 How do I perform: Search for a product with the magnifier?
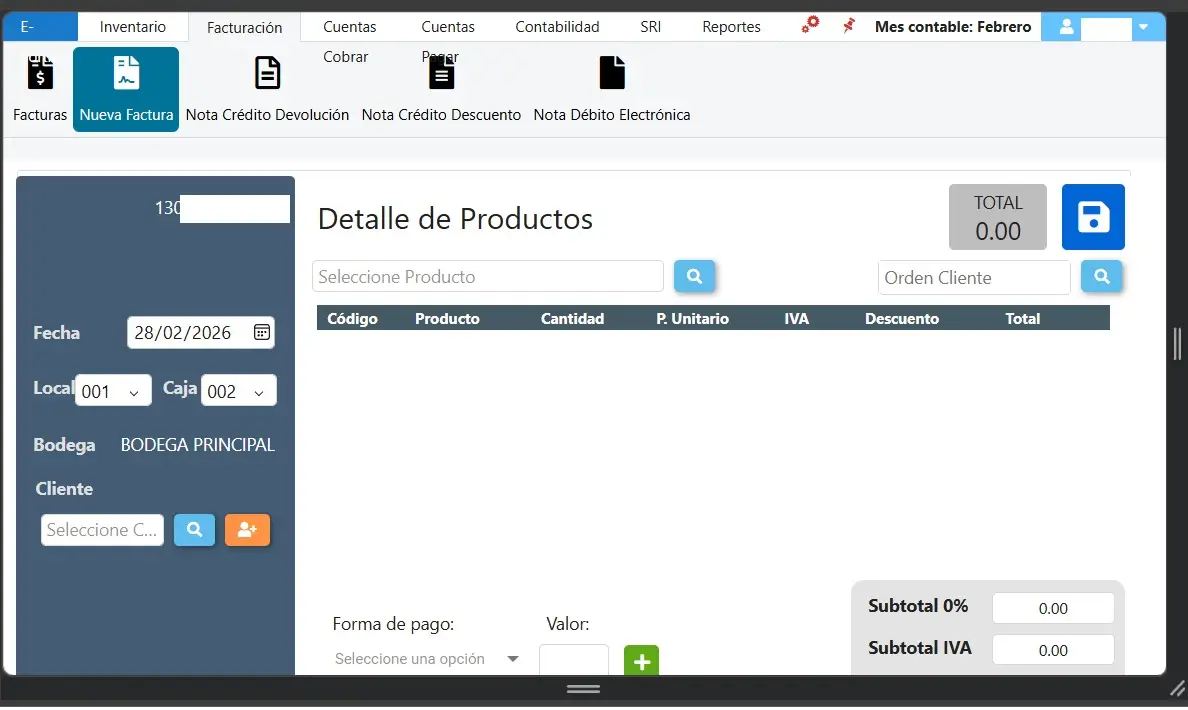[x=694, y=276]
